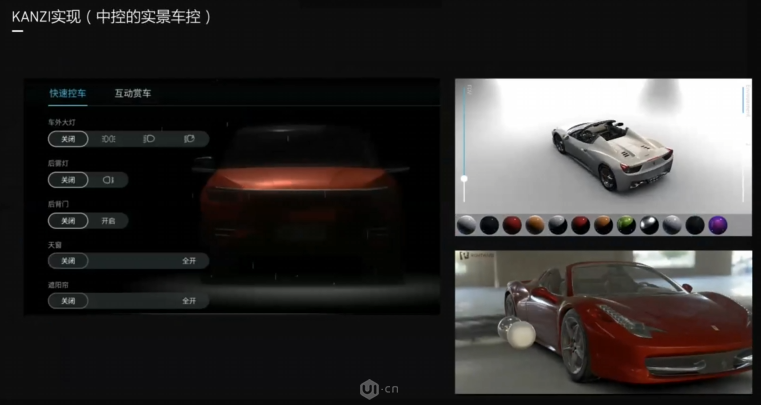Turn on position lights icon under 车外大灯
761x405 pixels.
click(x=109, y=139)
